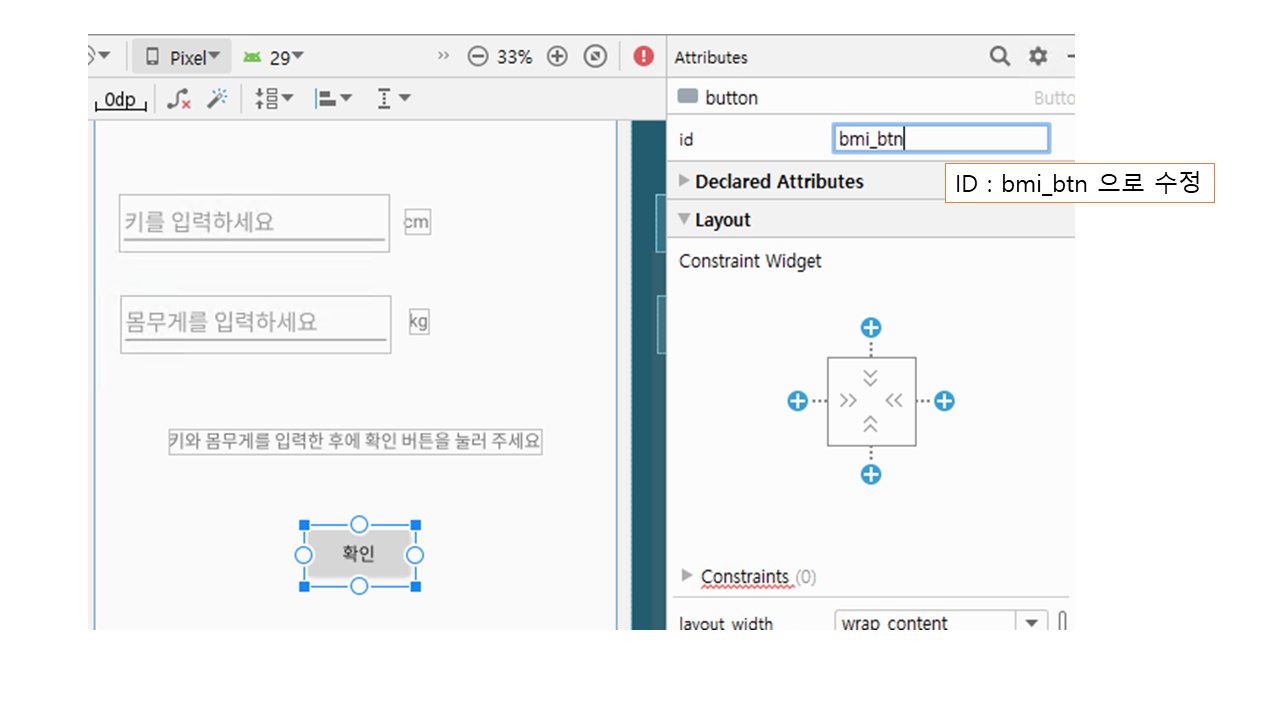Collapse the Layout section
The height and width of the screenshot is (720, 1280).
[x=685, y=219]
